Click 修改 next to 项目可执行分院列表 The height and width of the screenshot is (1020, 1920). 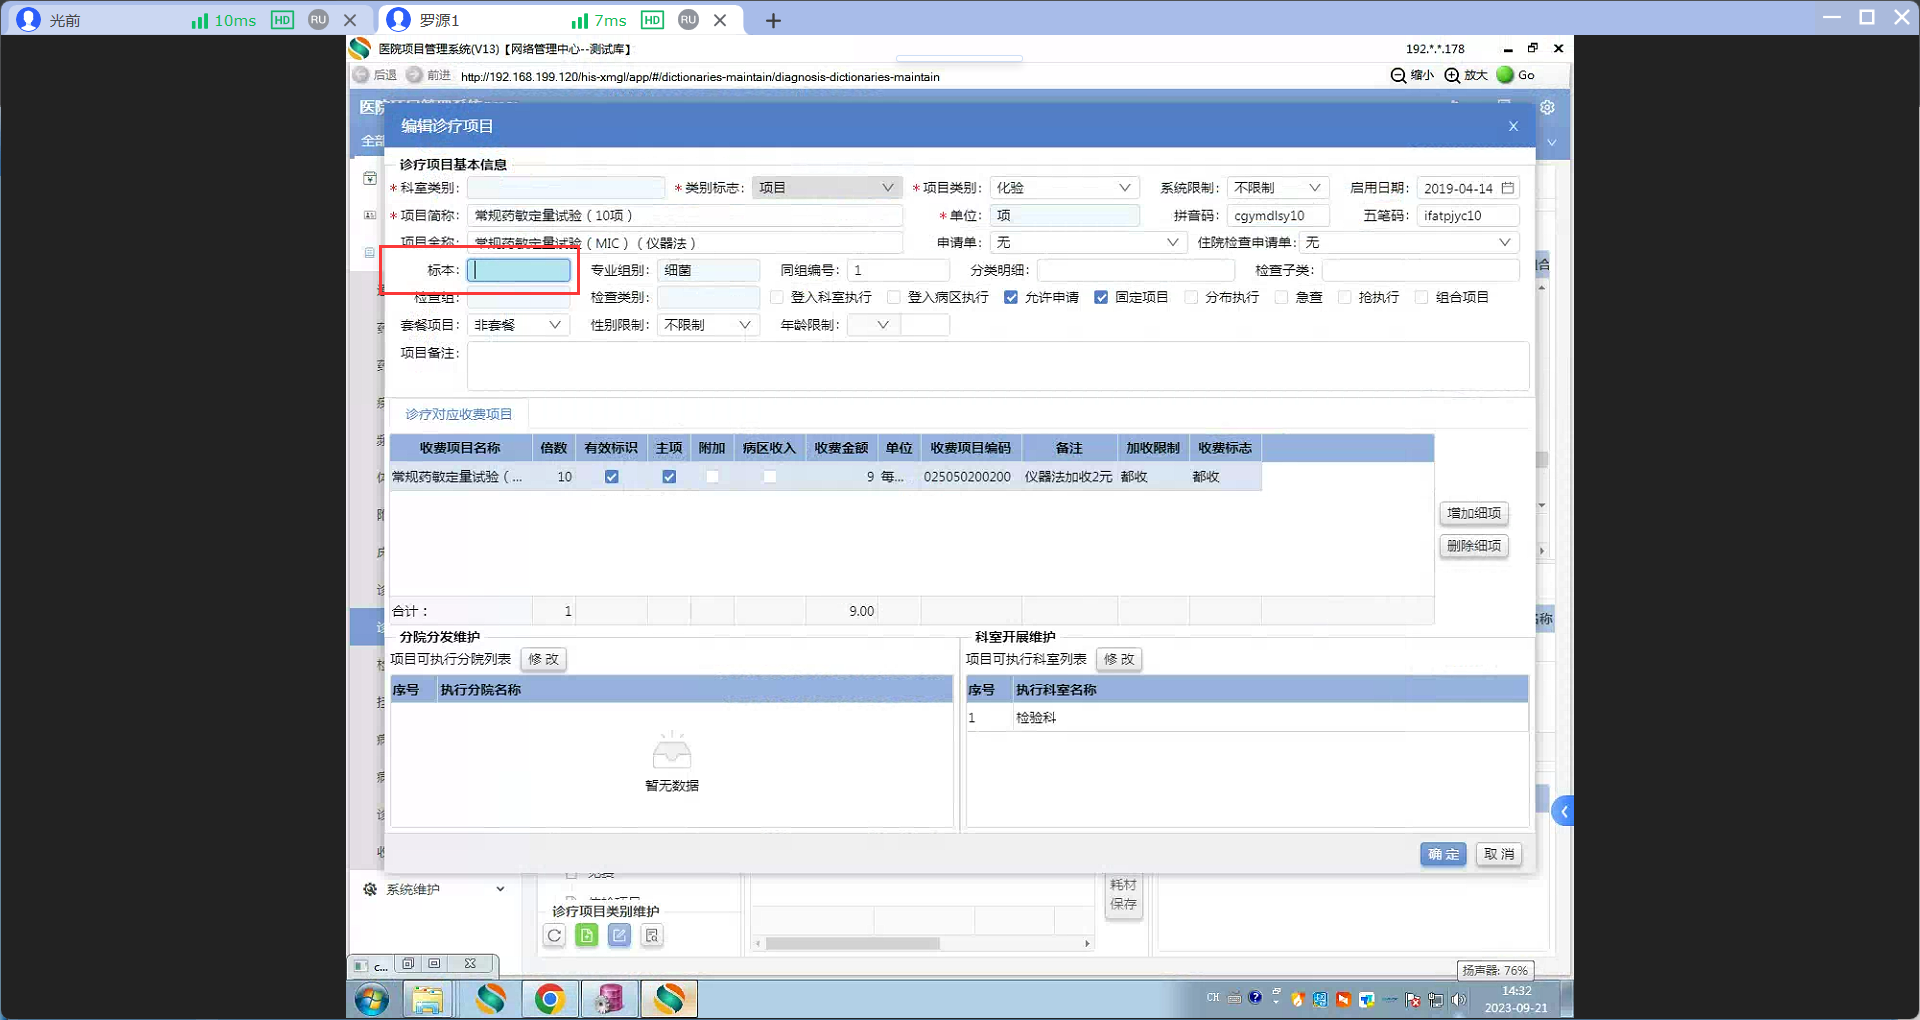click(544, 660)
